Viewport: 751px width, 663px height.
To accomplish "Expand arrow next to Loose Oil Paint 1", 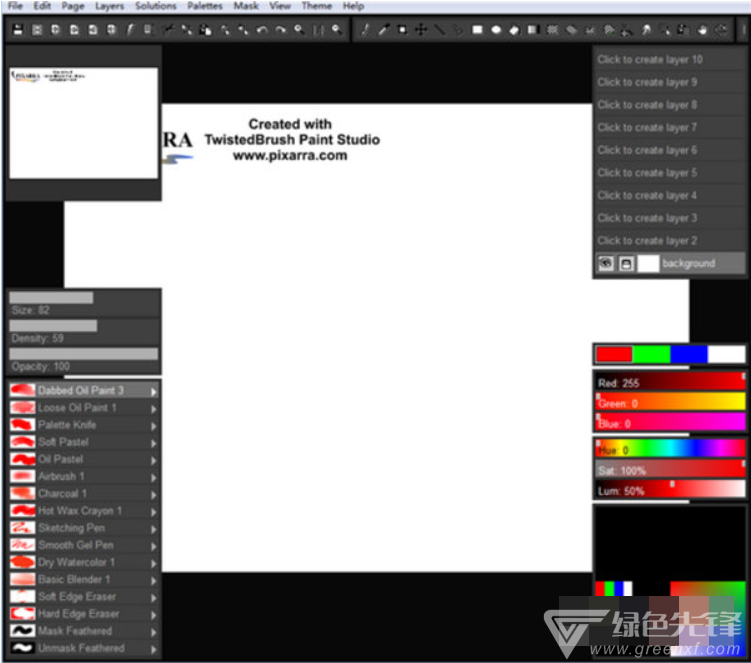I will click(x=154, y=409).
